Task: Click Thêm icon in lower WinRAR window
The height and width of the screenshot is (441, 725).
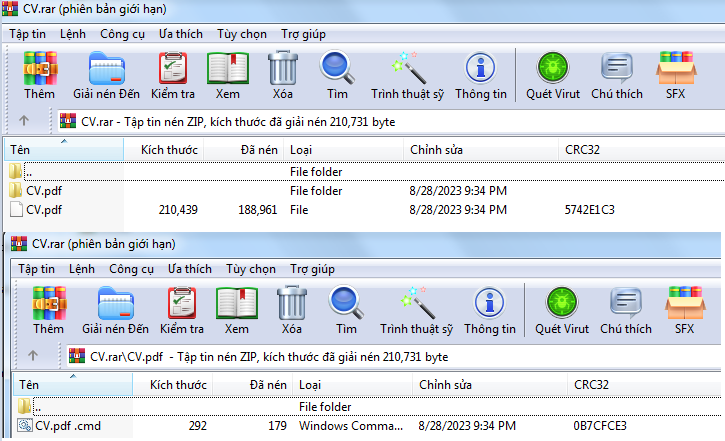Action: pyautogui.click(x=49, y=303)
